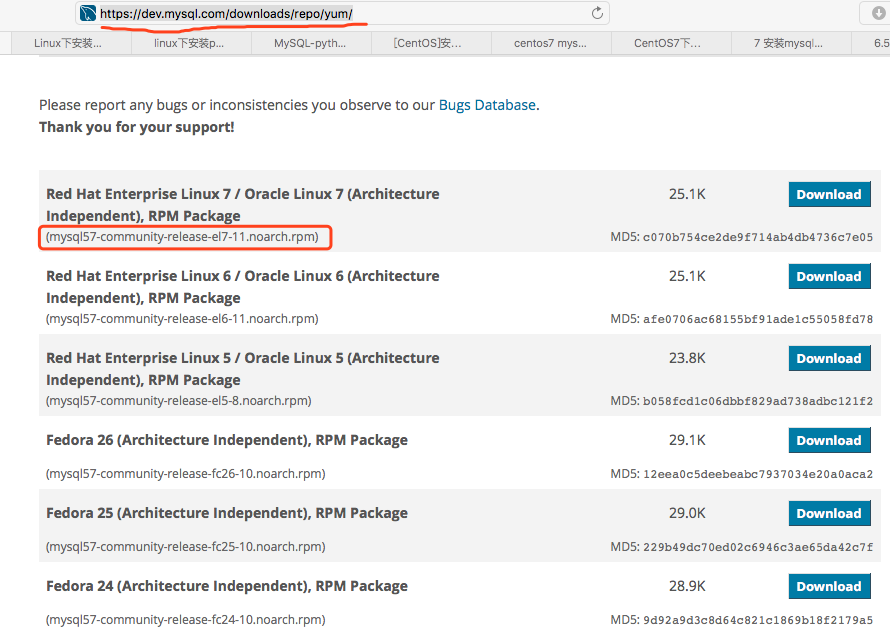Viewport: 890px width, 640px height.
Task: Switch to the 'CentOS7下...' tab
Action: coord(668,43)
